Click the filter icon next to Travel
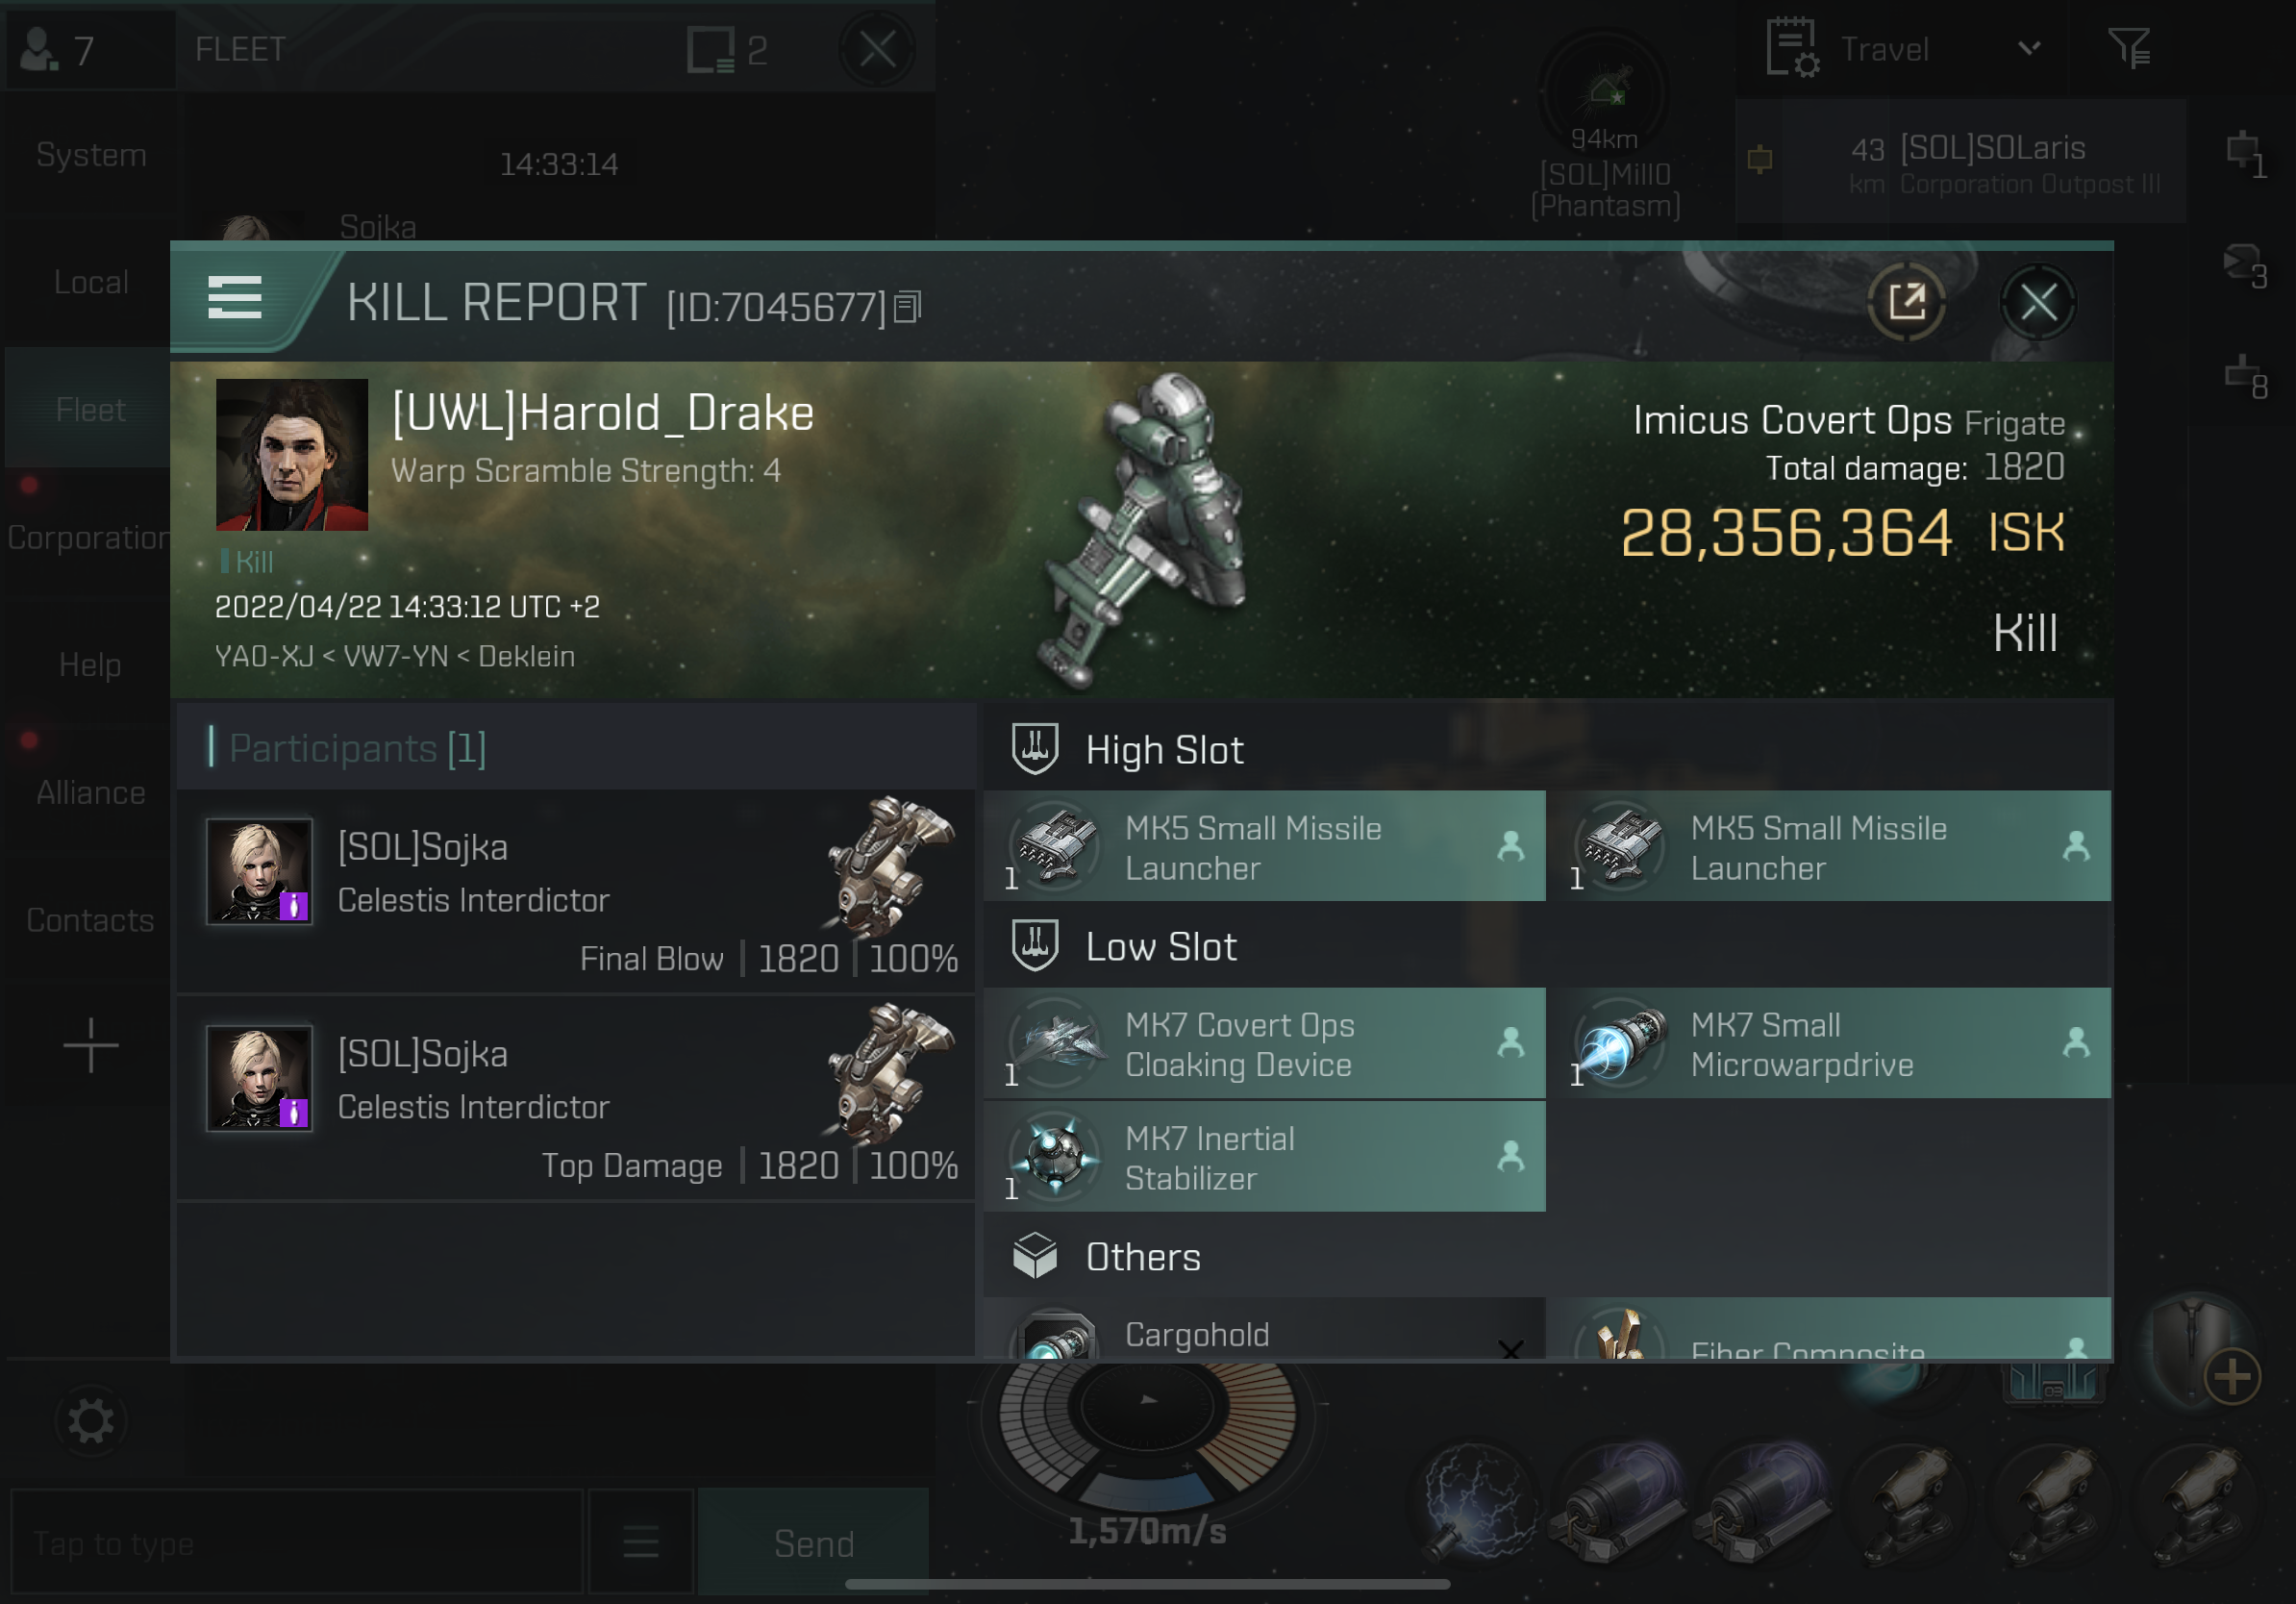This screenshot has width=2296, height=1604. [x=2131, y=45]
